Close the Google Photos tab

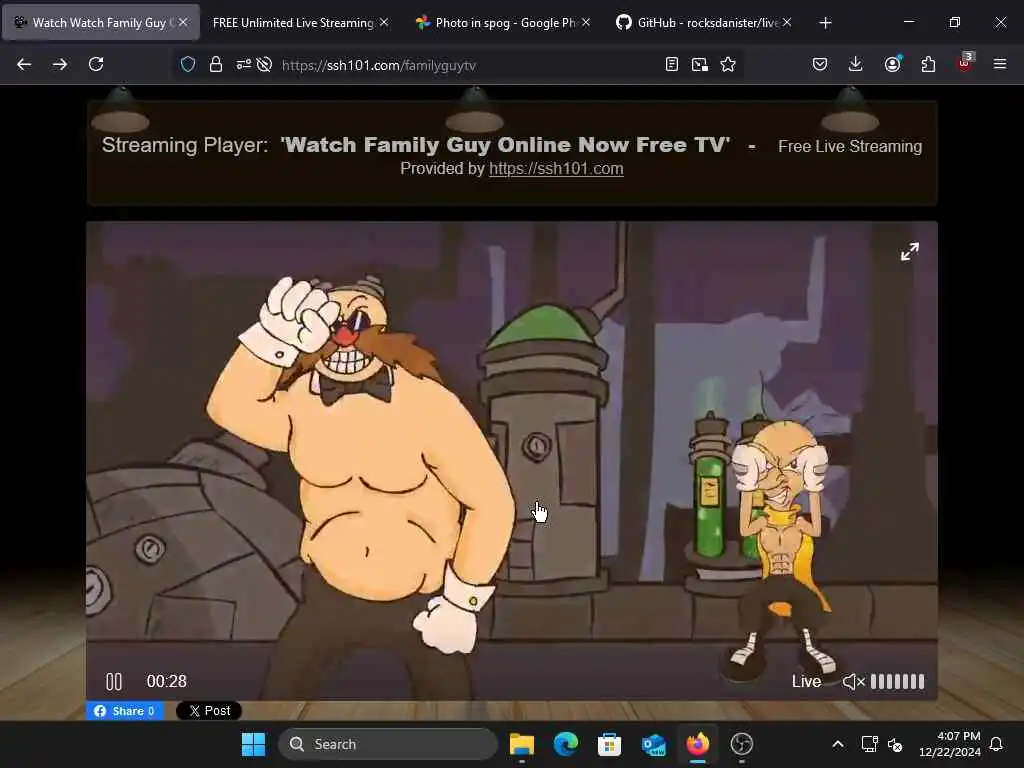coord(586,22)
